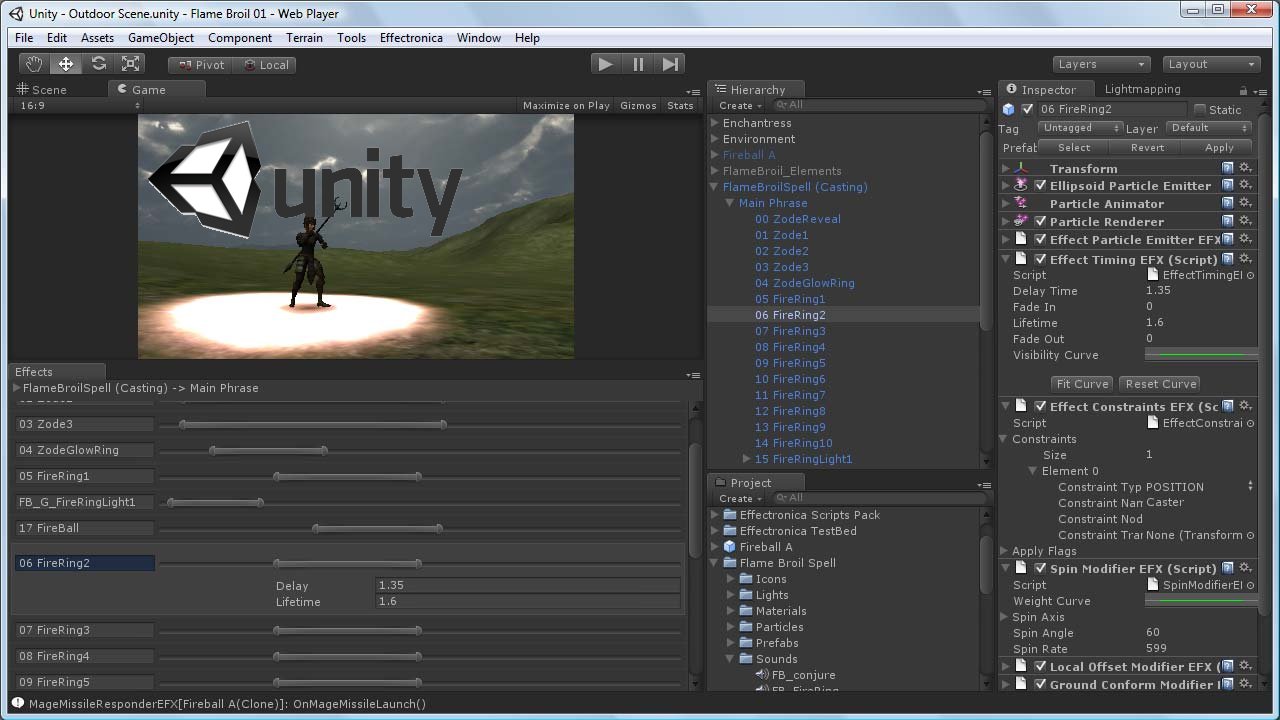Select the Hand tool in toolbar
Viewport: 1280px width, 720px height.
click(x=34, y=64)
